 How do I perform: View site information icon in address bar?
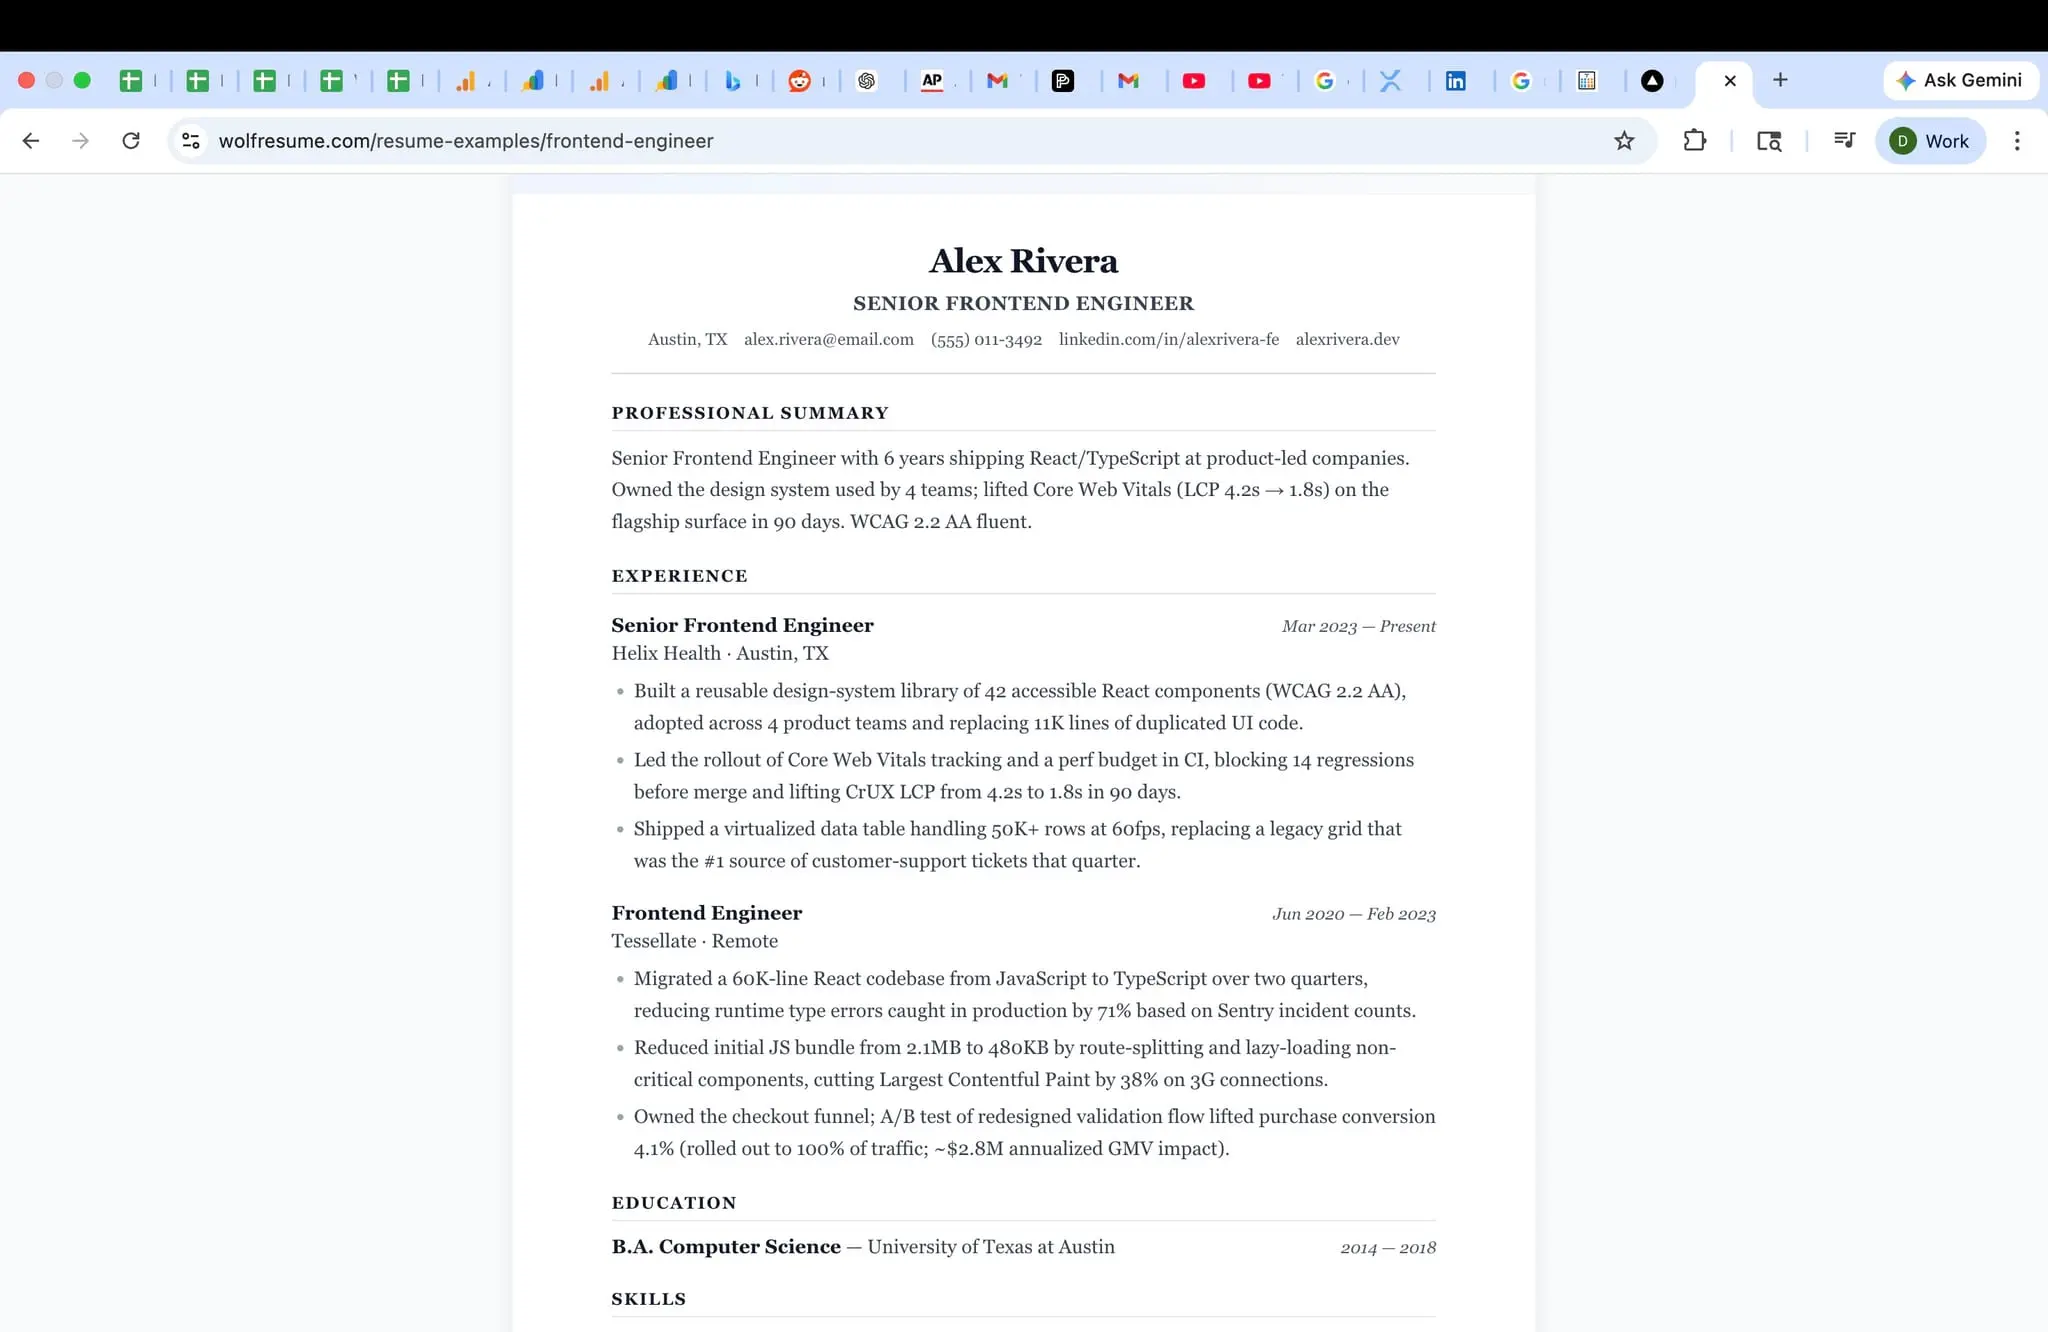tap(191, 141)
